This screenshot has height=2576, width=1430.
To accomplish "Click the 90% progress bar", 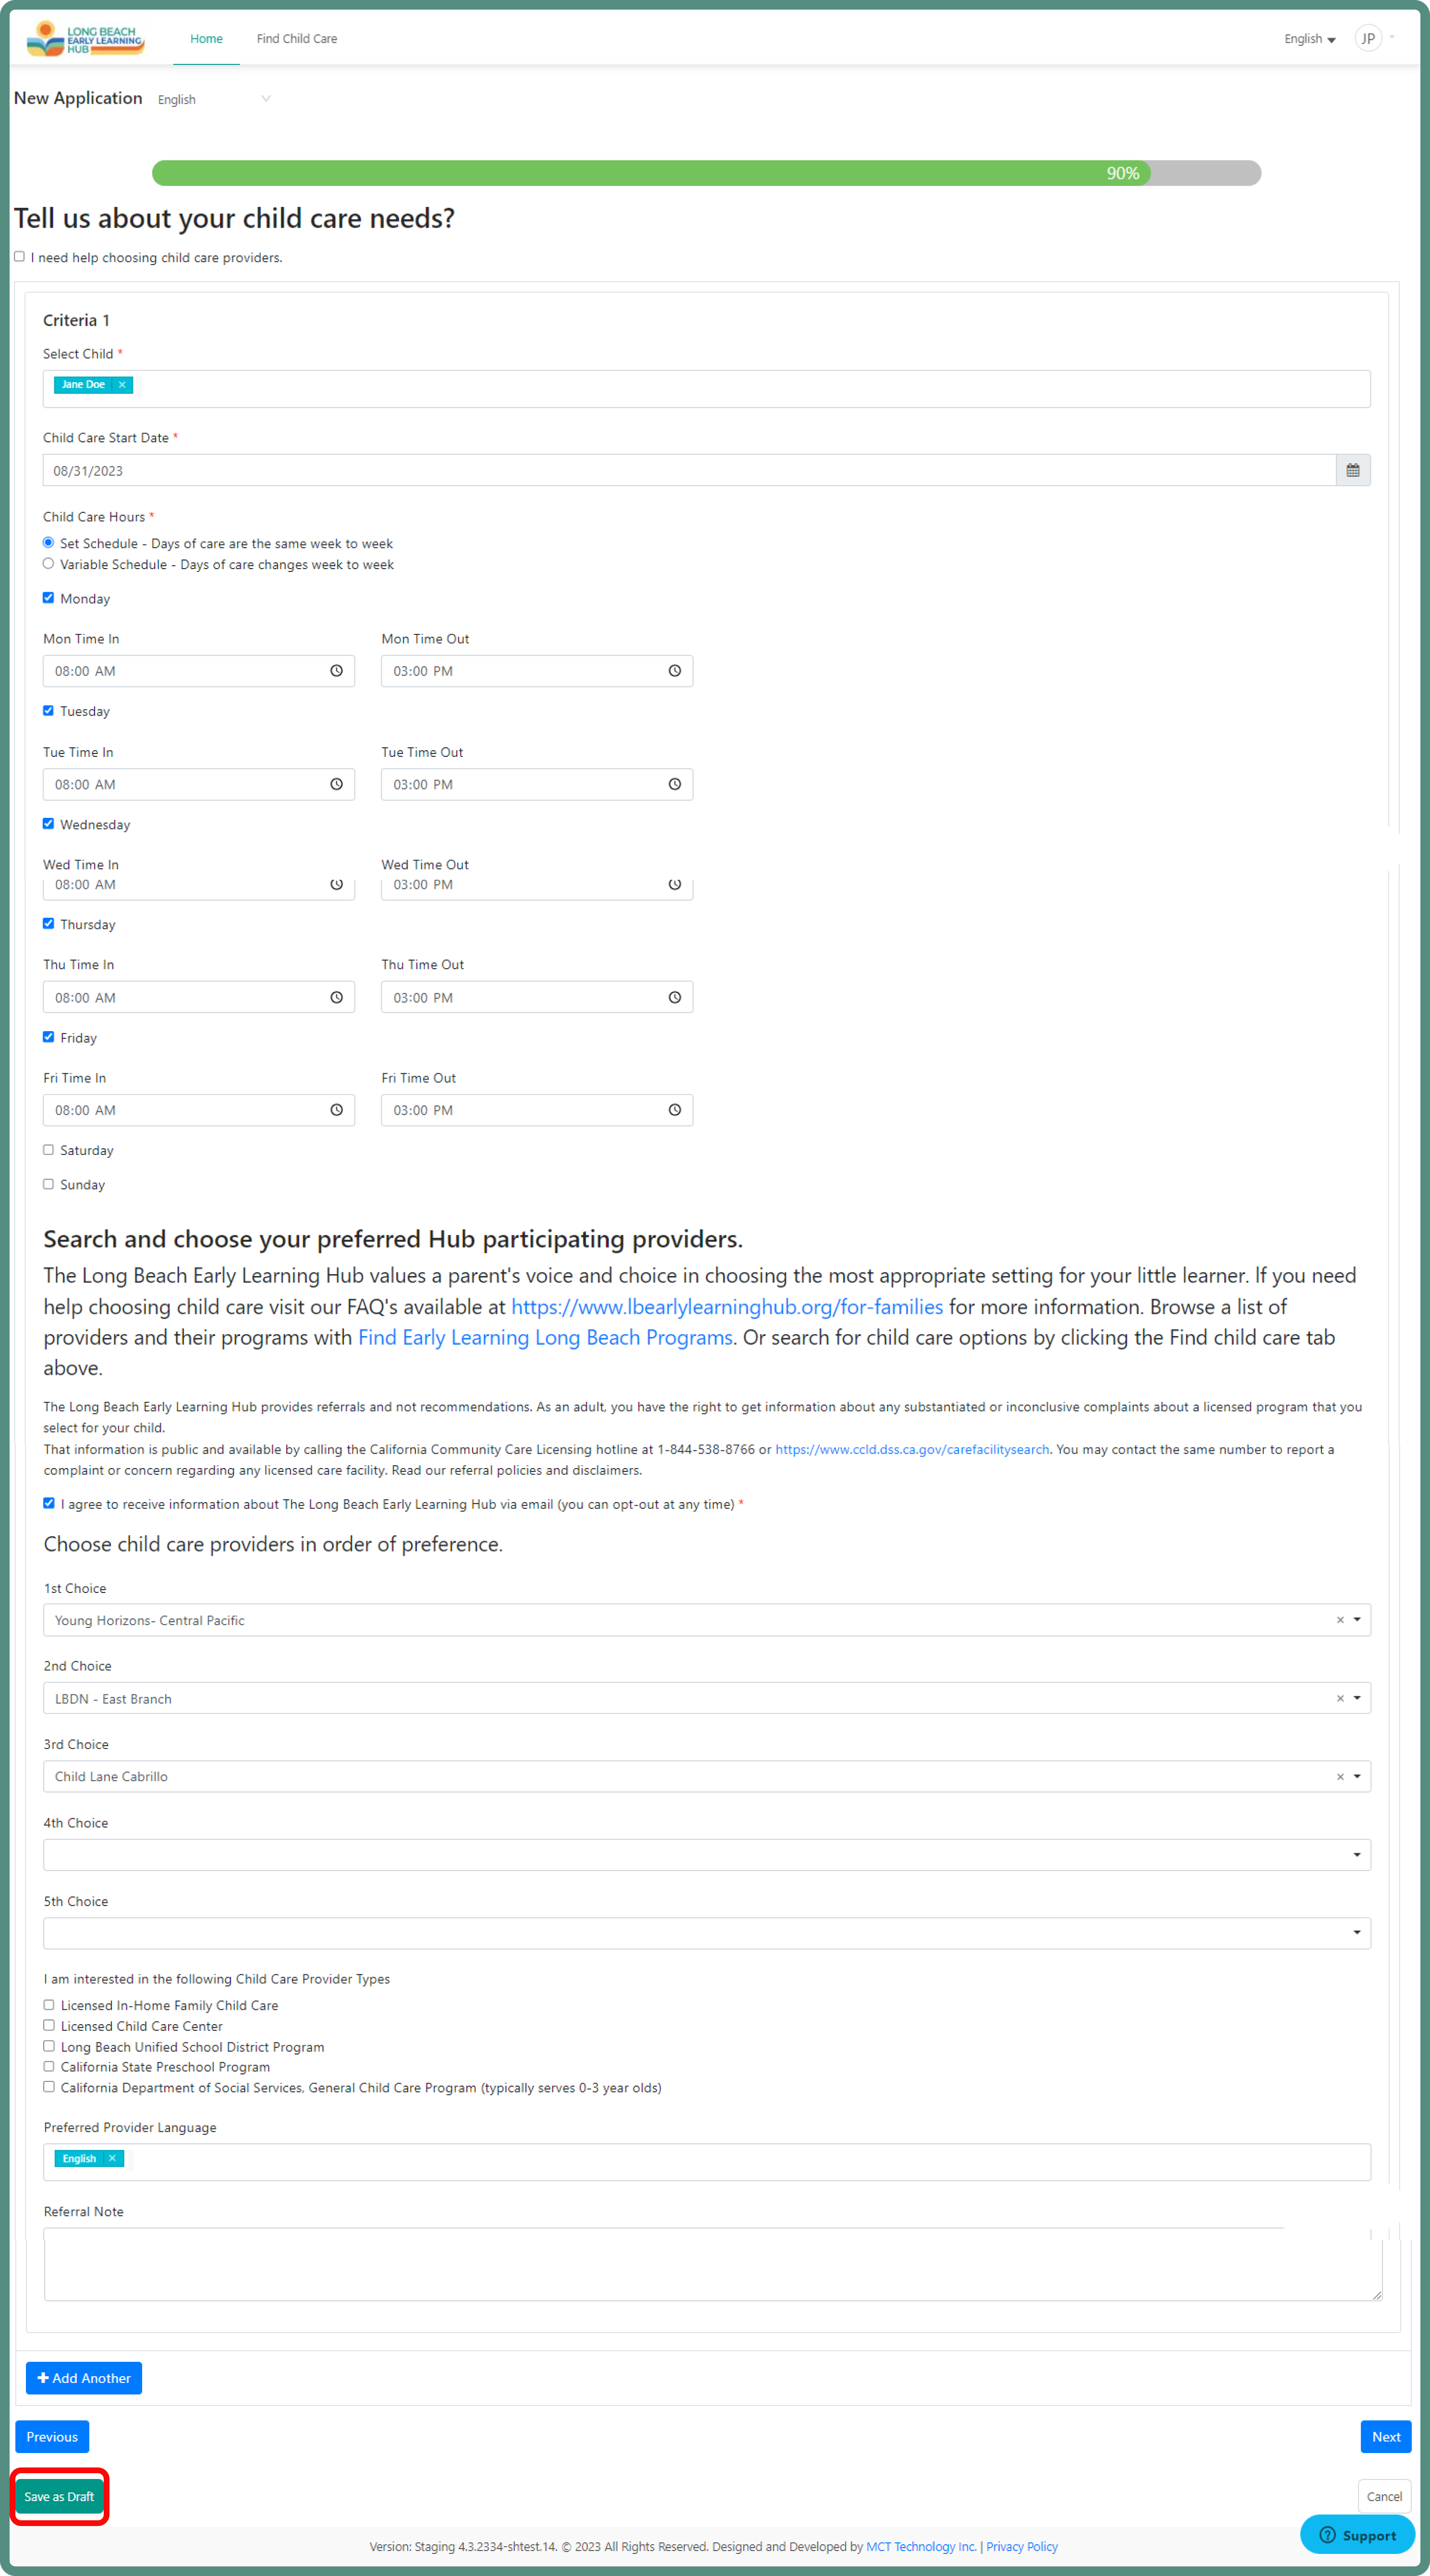I will tap(706, 173).
